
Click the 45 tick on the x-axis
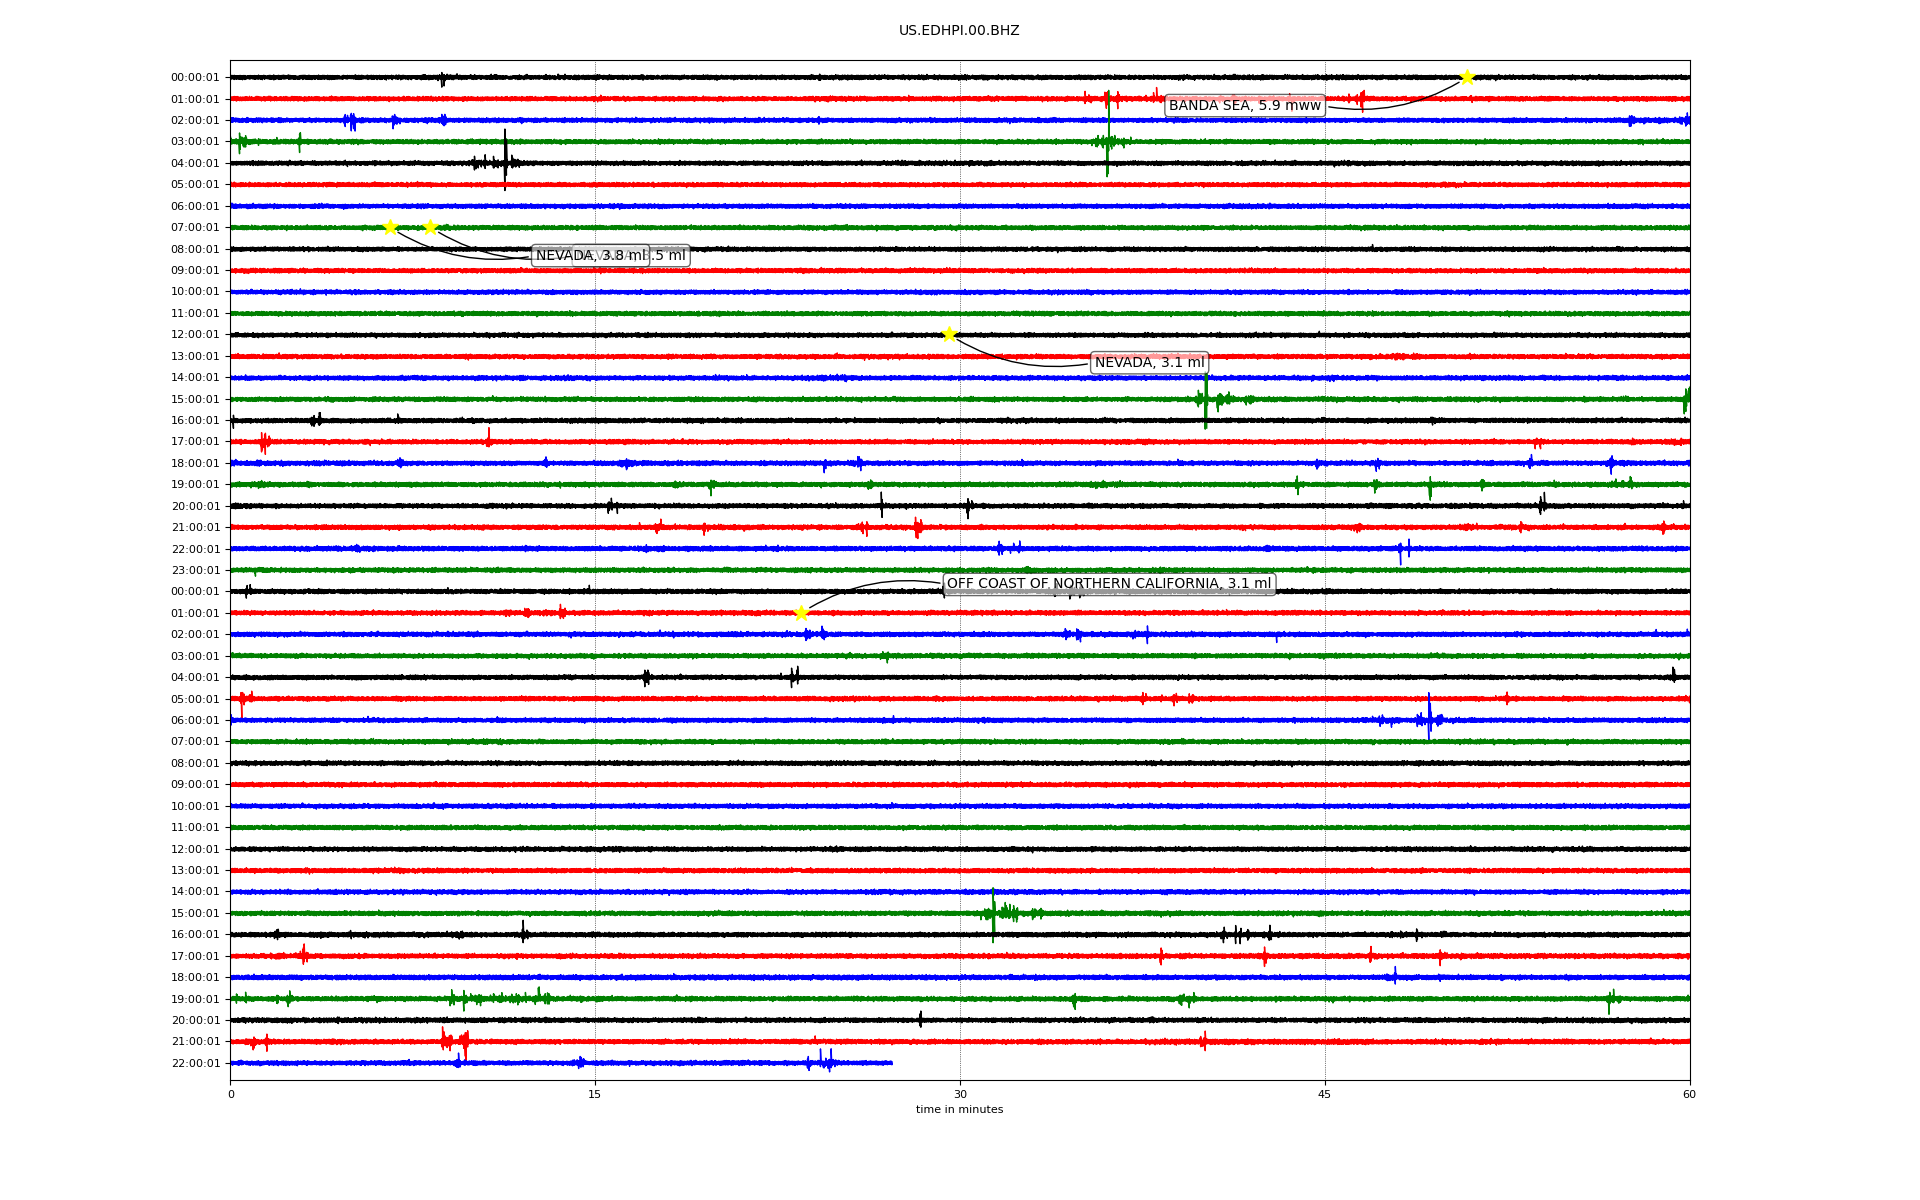1325,1094
